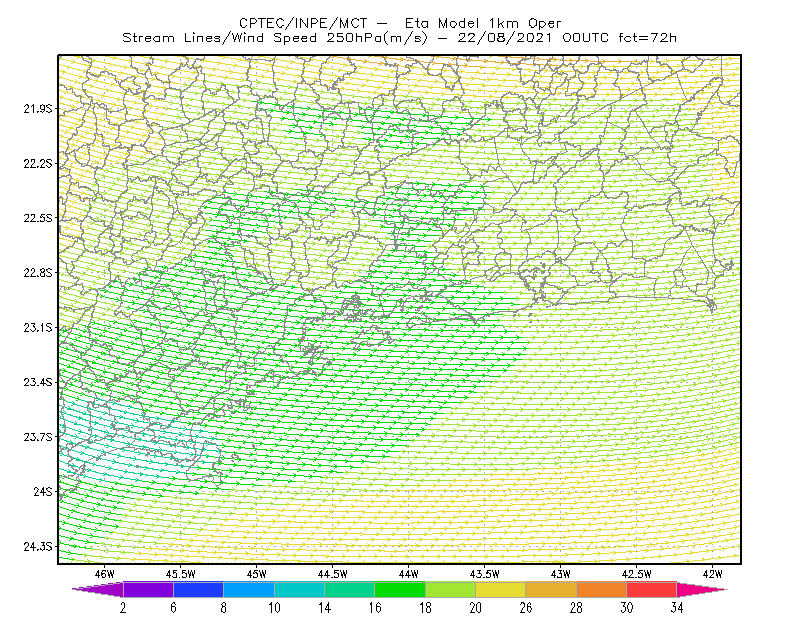Click the legend value '8'
This screenshot has width=800, height=618.
[x=223, y=608]
